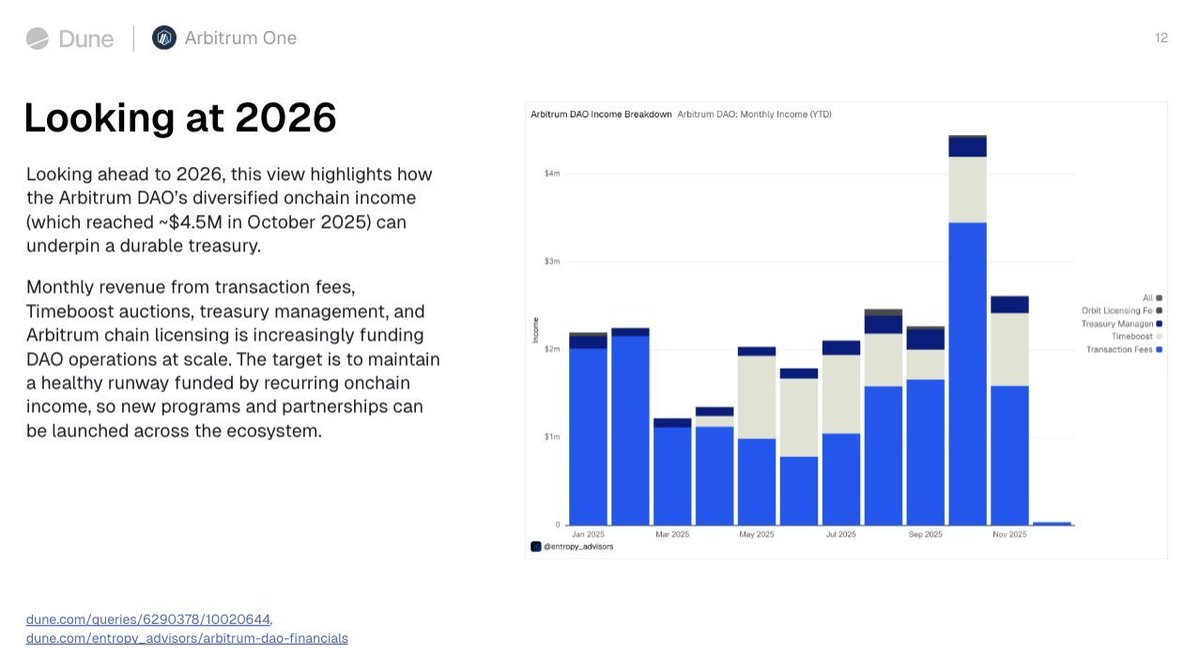The width and height of the screenshot is (1200, 670).
Task: Click the paragraph starting Monthly revenue from transaction
Action: [x=233, y=359]
